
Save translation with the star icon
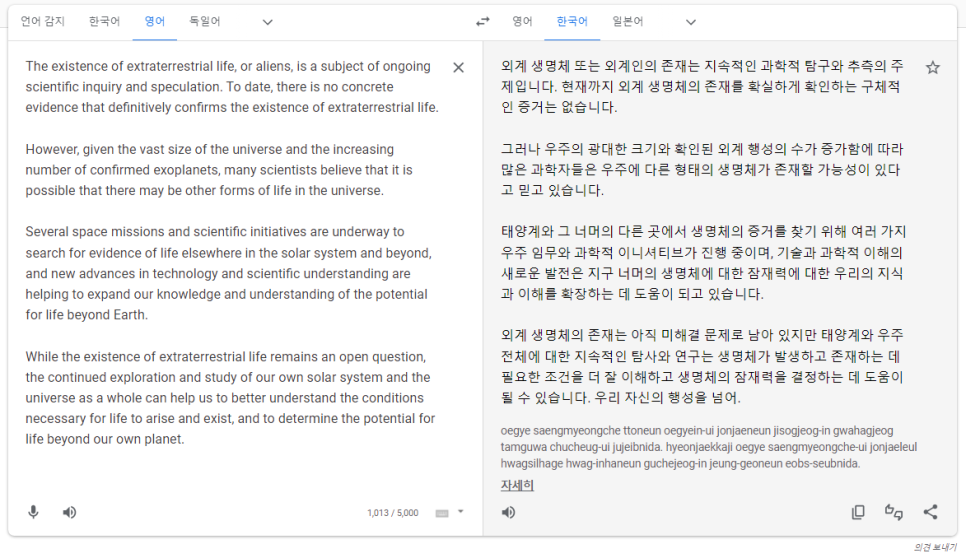click(933, 67)
